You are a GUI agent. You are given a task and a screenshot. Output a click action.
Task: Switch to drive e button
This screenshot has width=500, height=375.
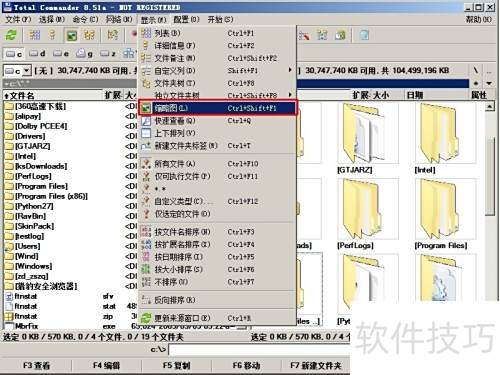pos(61,54)
